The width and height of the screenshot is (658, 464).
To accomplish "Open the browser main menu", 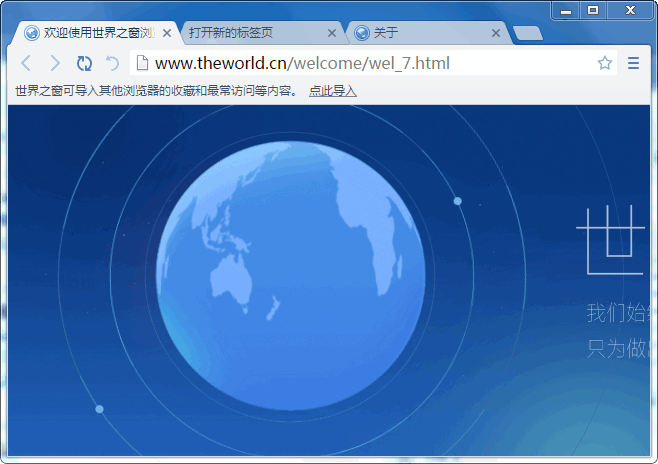I will (633, 63).
